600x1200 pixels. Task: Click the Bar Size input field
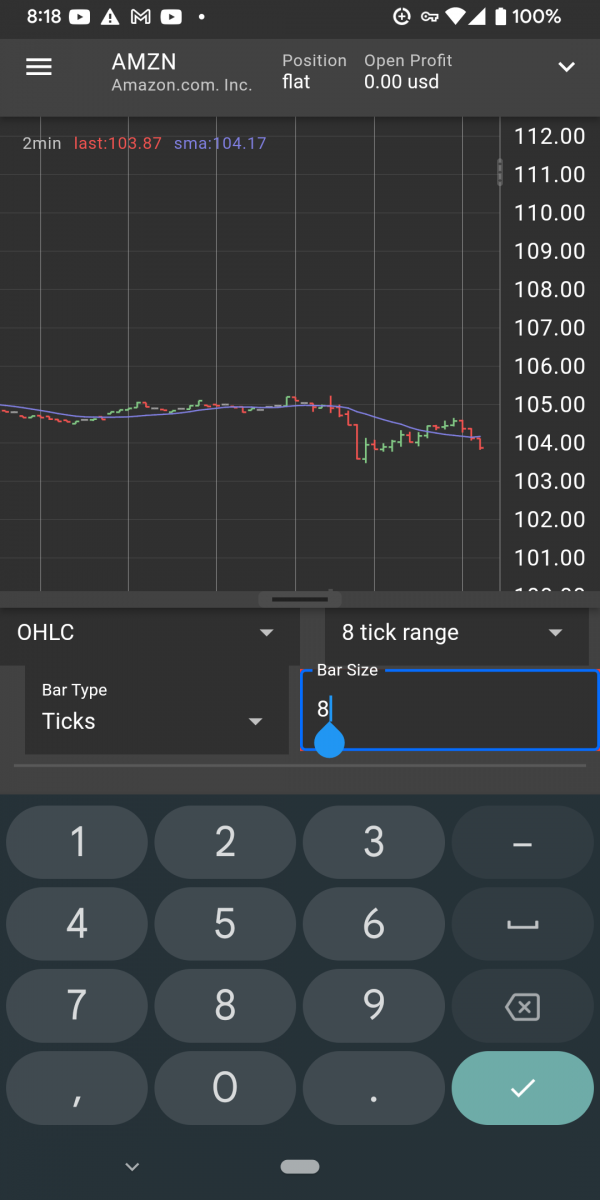click(x=450, y=710)
